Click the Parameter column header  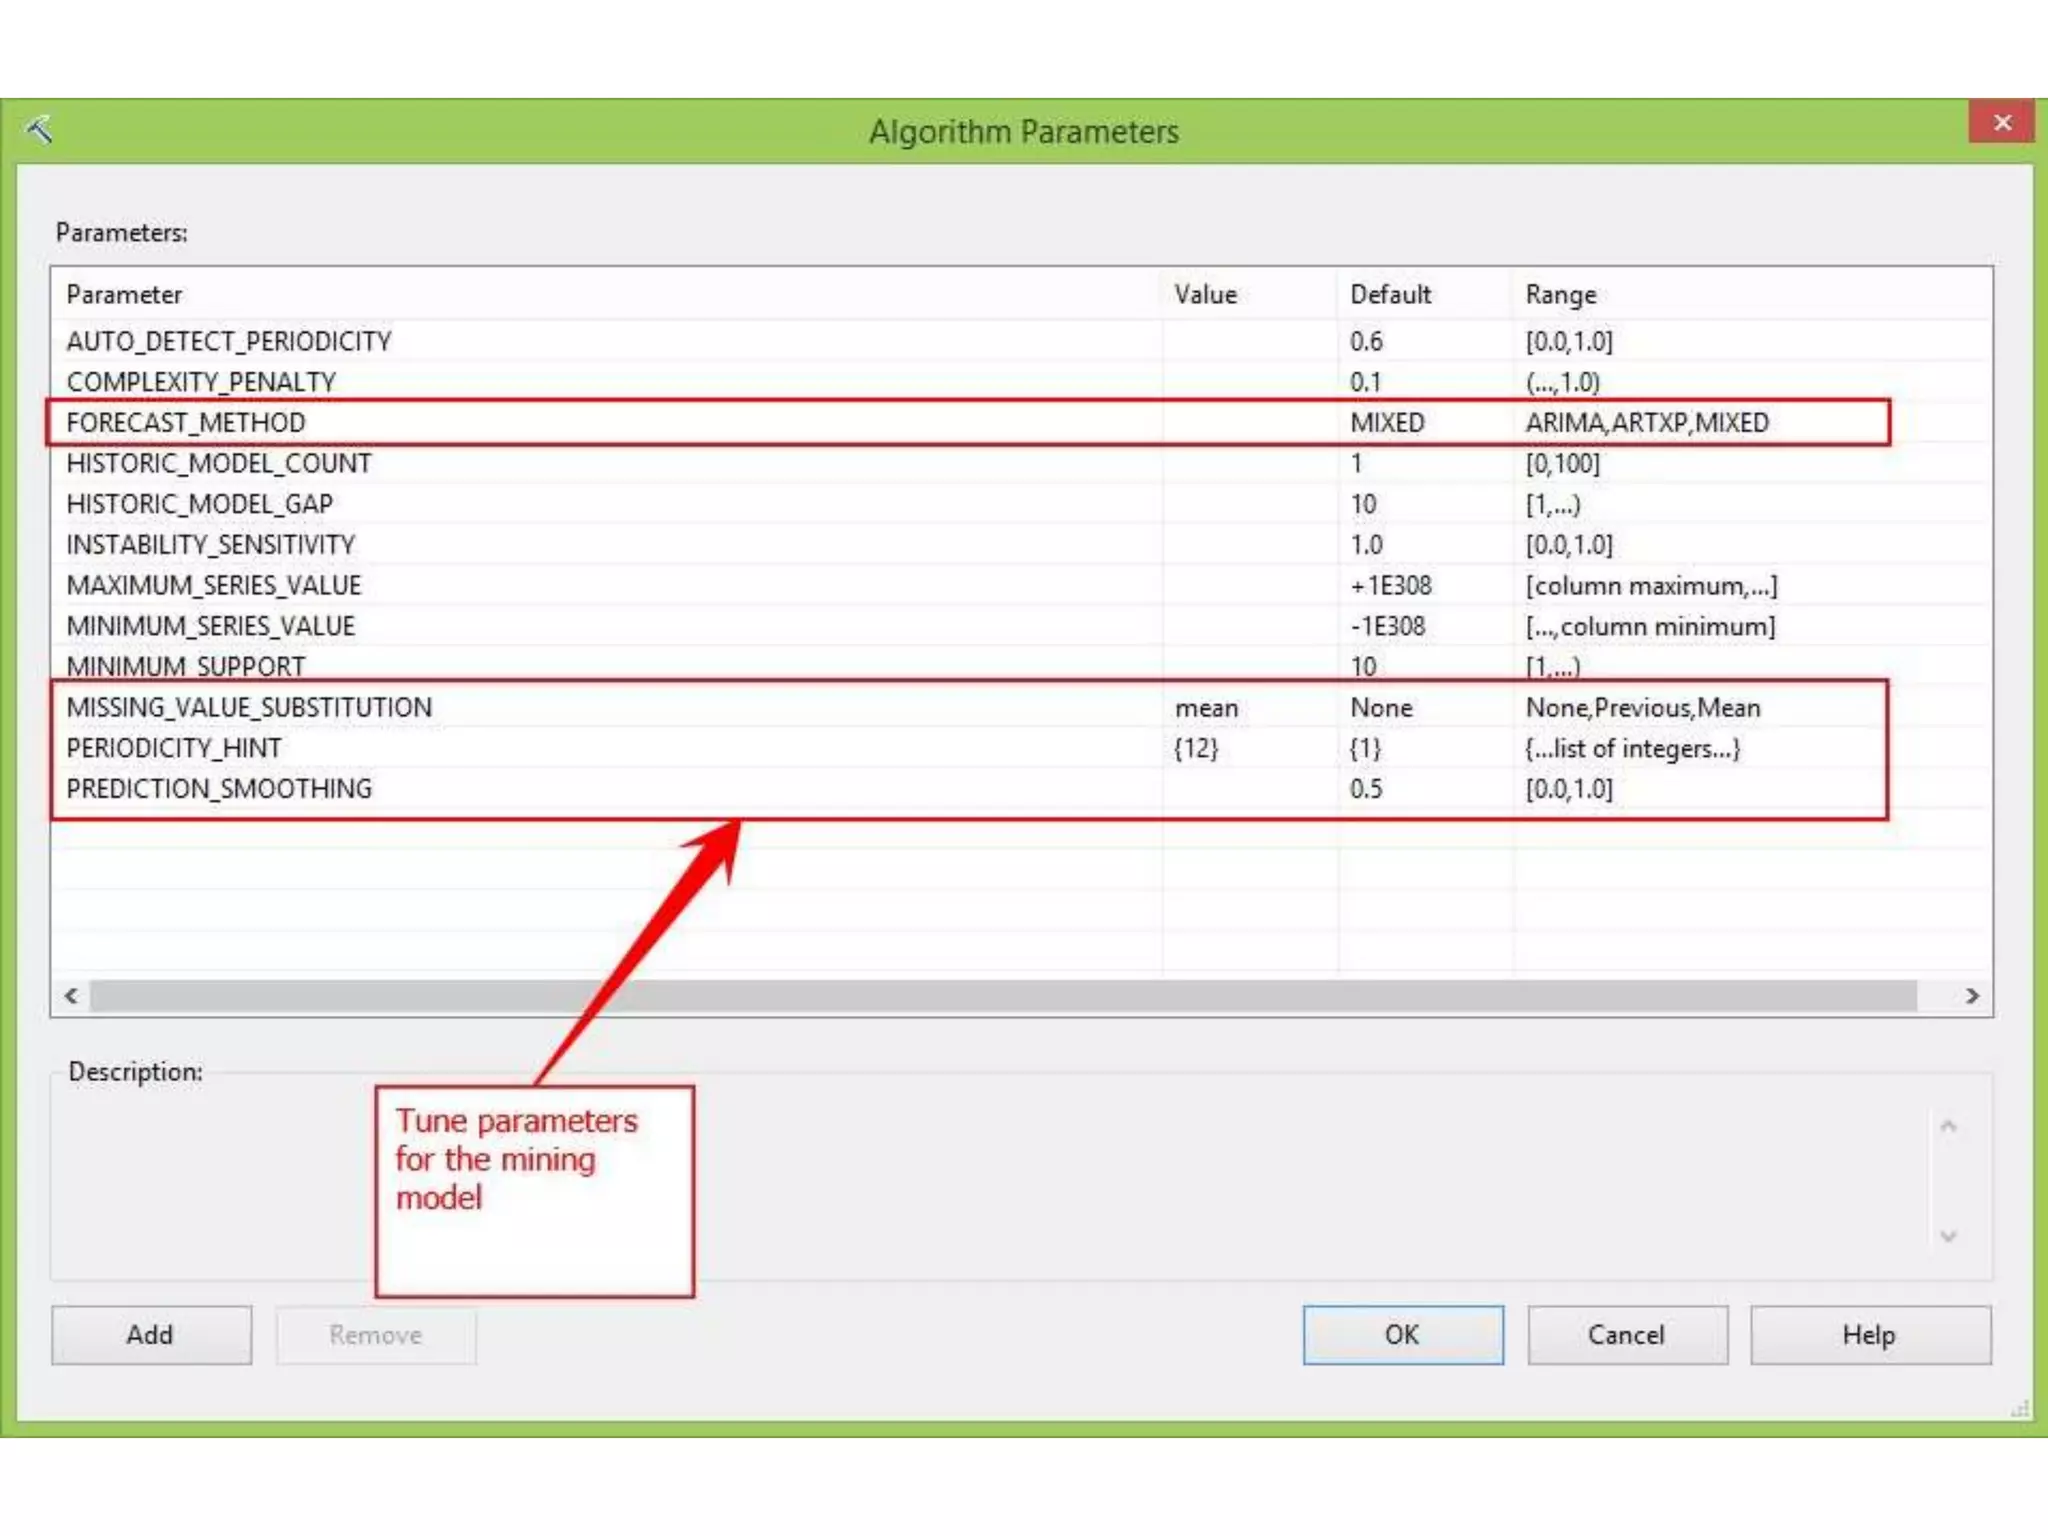[125, 294]
